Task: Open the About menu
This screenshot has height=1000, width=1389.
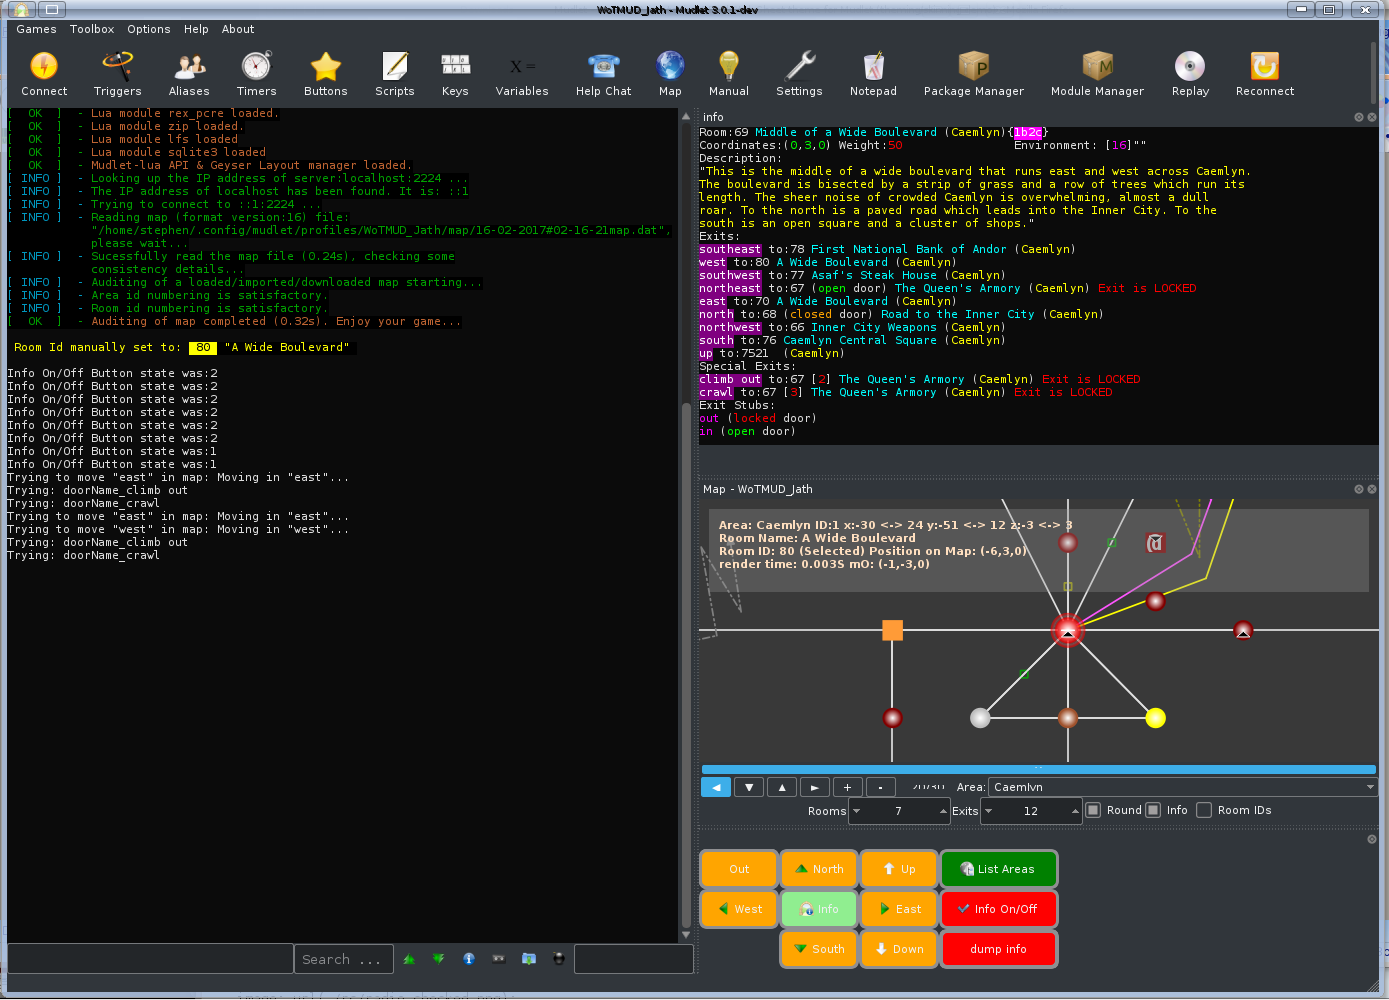Action: (x=238, y=29)
